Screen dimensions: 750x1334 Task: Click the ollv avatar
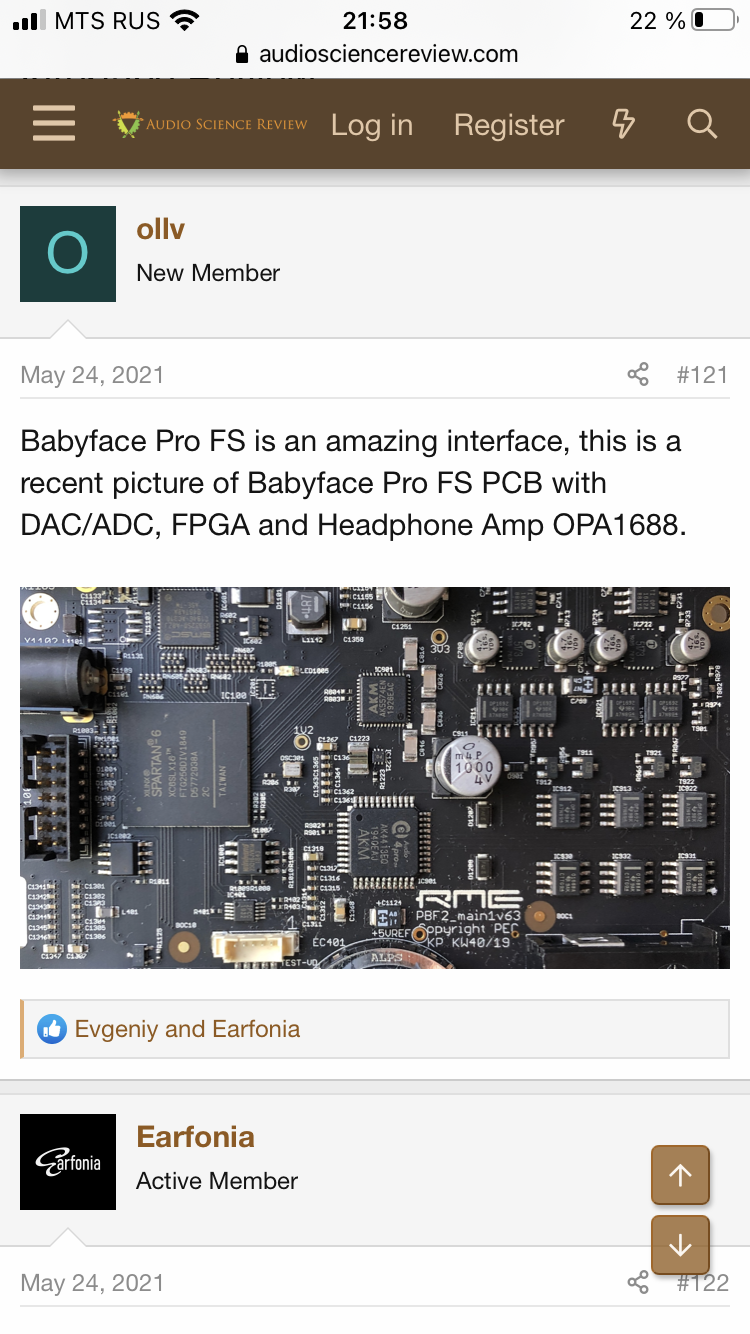[x=68, y=254]
